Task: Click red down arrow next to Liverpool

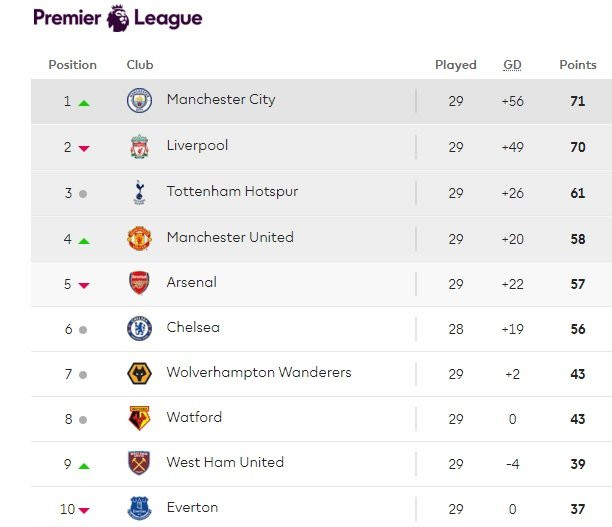Action: pos(84,148)
